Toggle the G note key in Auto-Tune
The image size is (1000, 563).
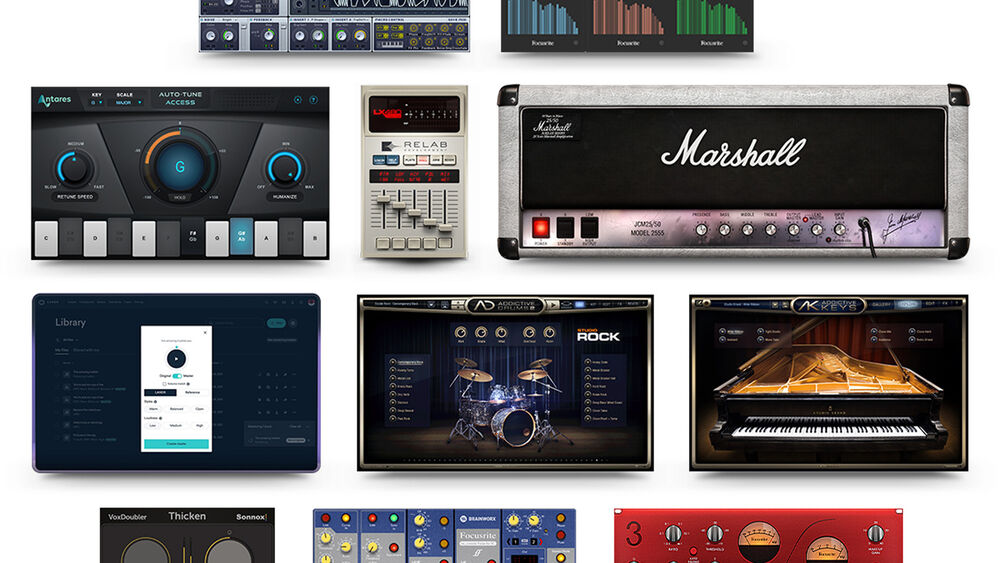point(217,238)
